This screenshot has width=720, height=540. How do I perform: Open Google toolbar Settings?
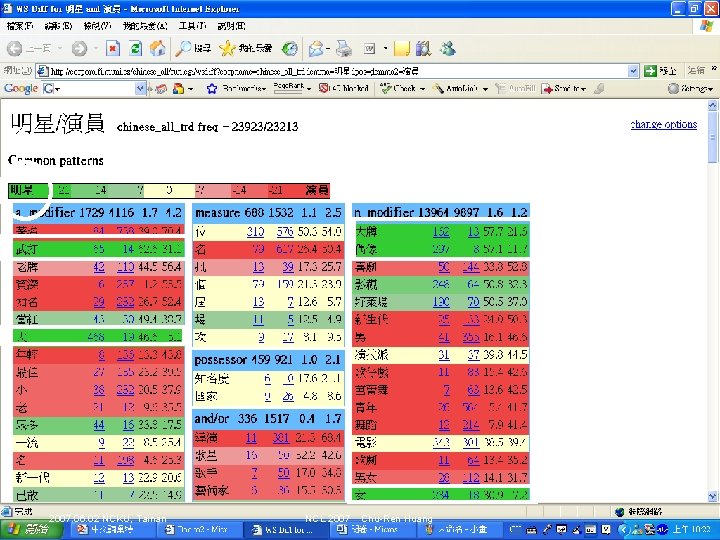[x=690, y=88]
